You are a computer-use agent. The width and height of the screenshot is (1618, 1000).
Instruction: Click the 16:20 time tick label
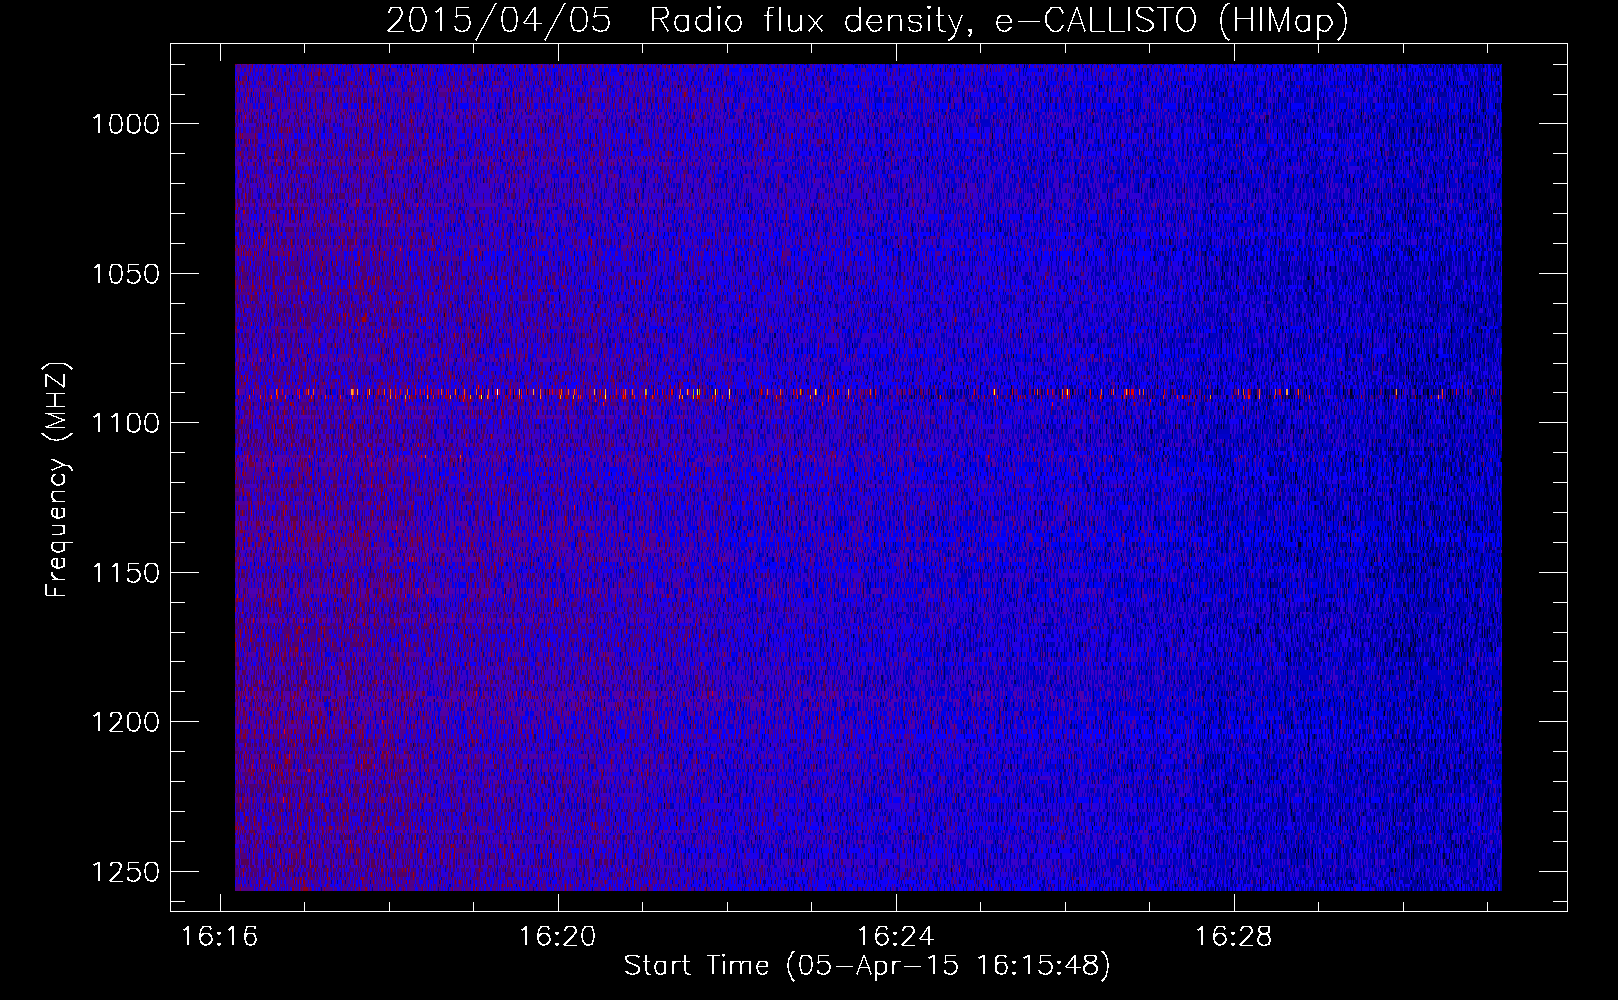click(x=557, y=937)
